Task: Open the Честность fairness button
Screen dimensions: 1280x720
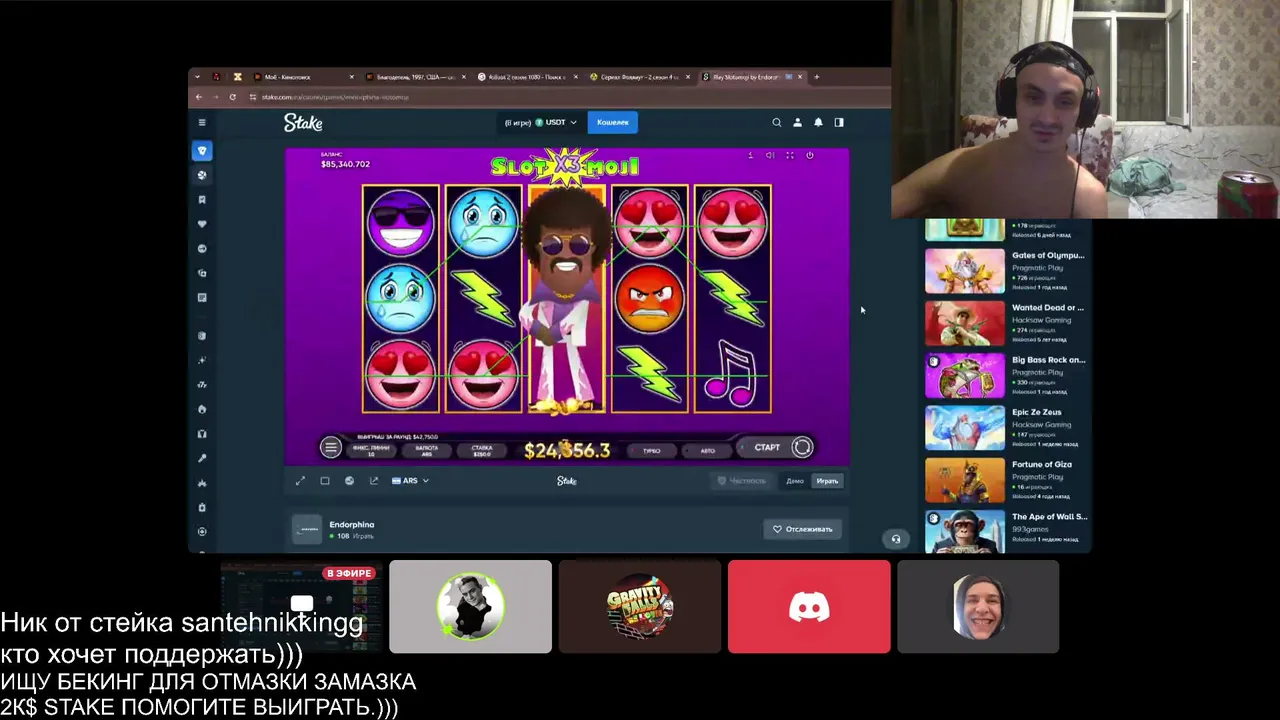Action: point(741,481)
